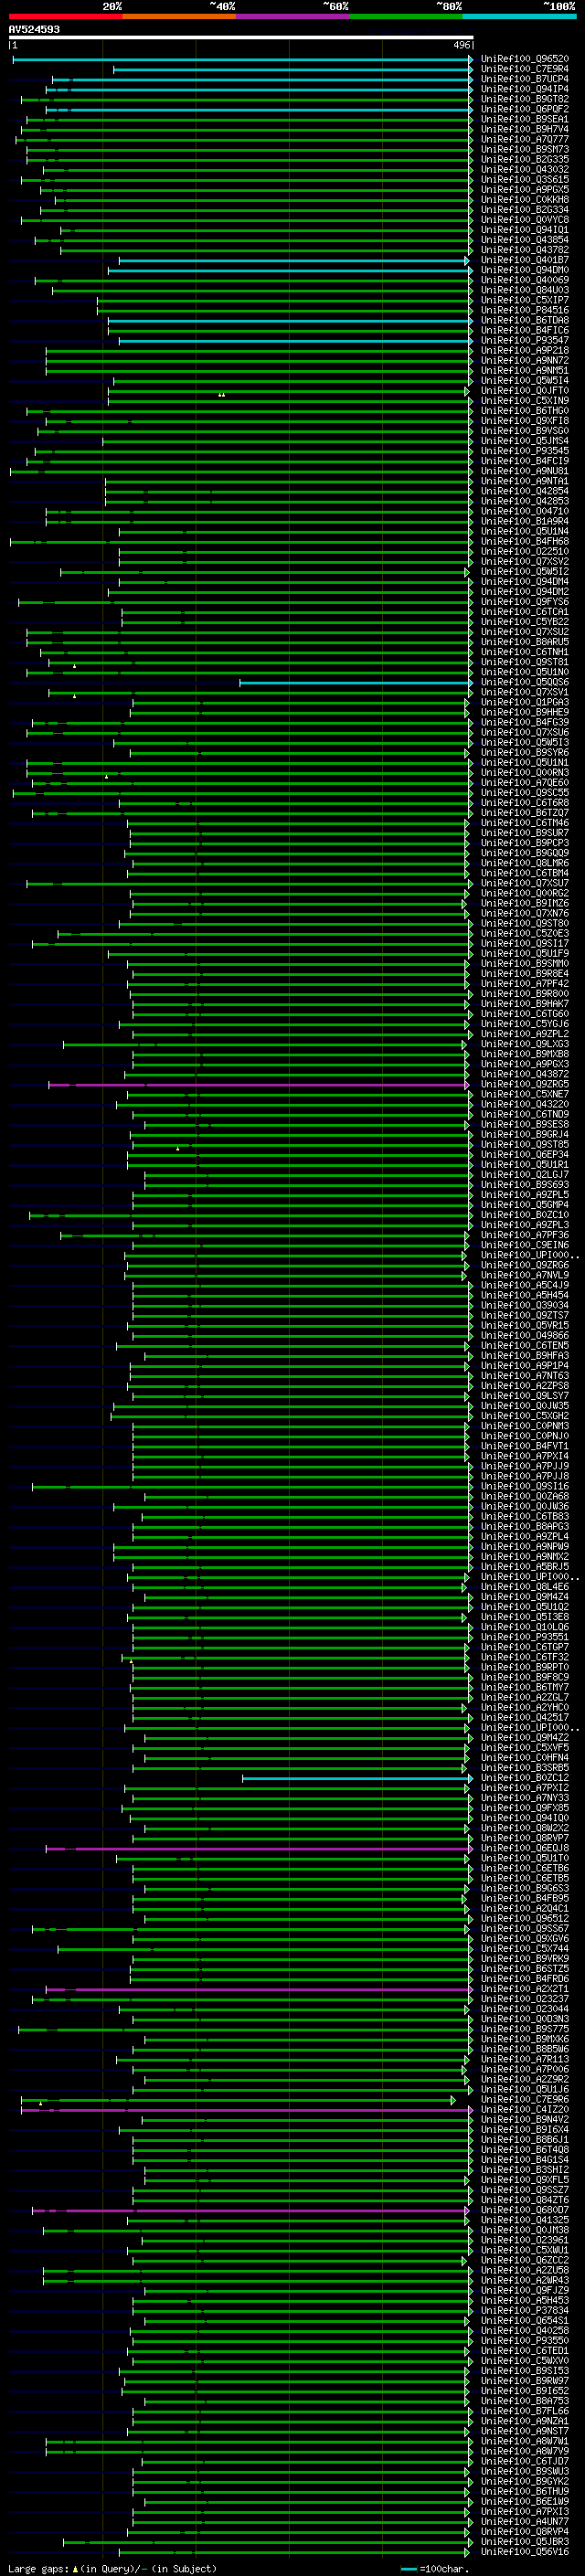This screenshot has height=2576, width=585.
Task: Click the purple ~60% identity color bar
Action: pos(292,16)
